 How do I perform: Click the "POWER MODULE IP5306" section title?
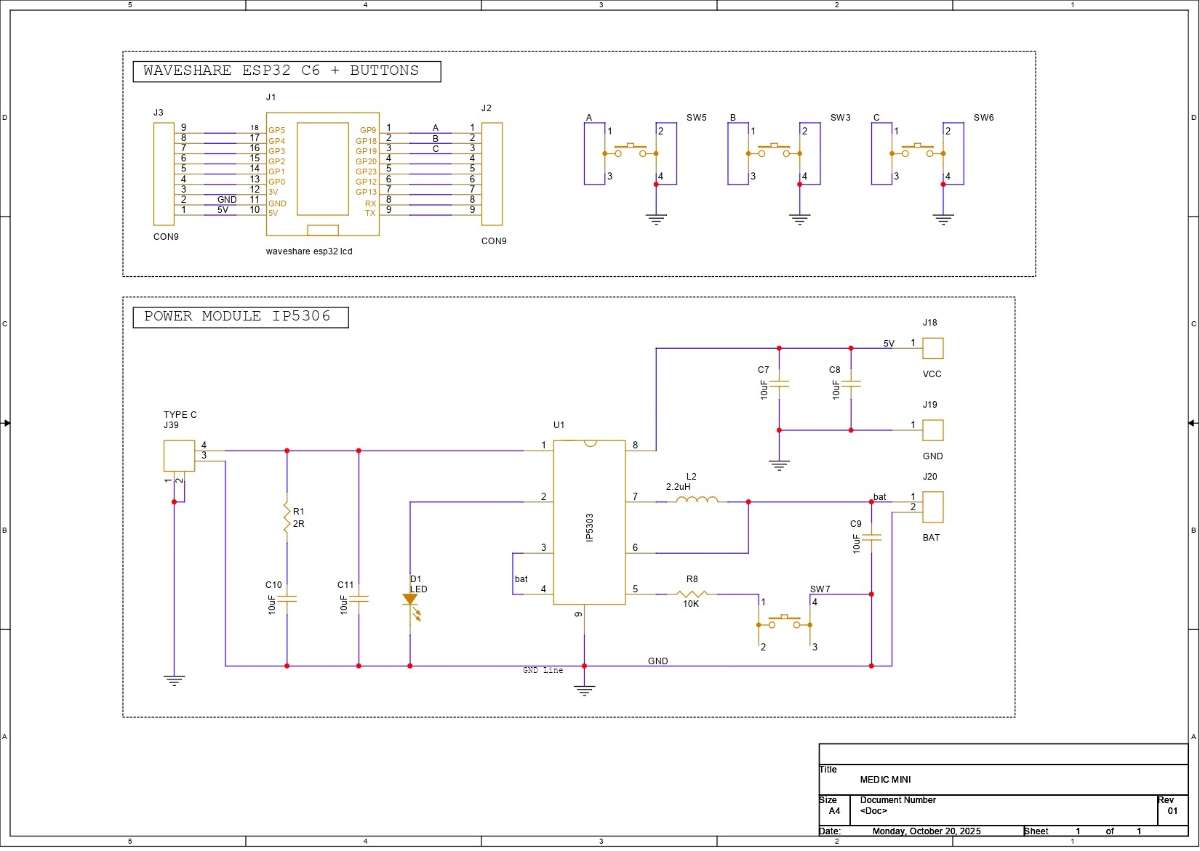click(238, 317)
